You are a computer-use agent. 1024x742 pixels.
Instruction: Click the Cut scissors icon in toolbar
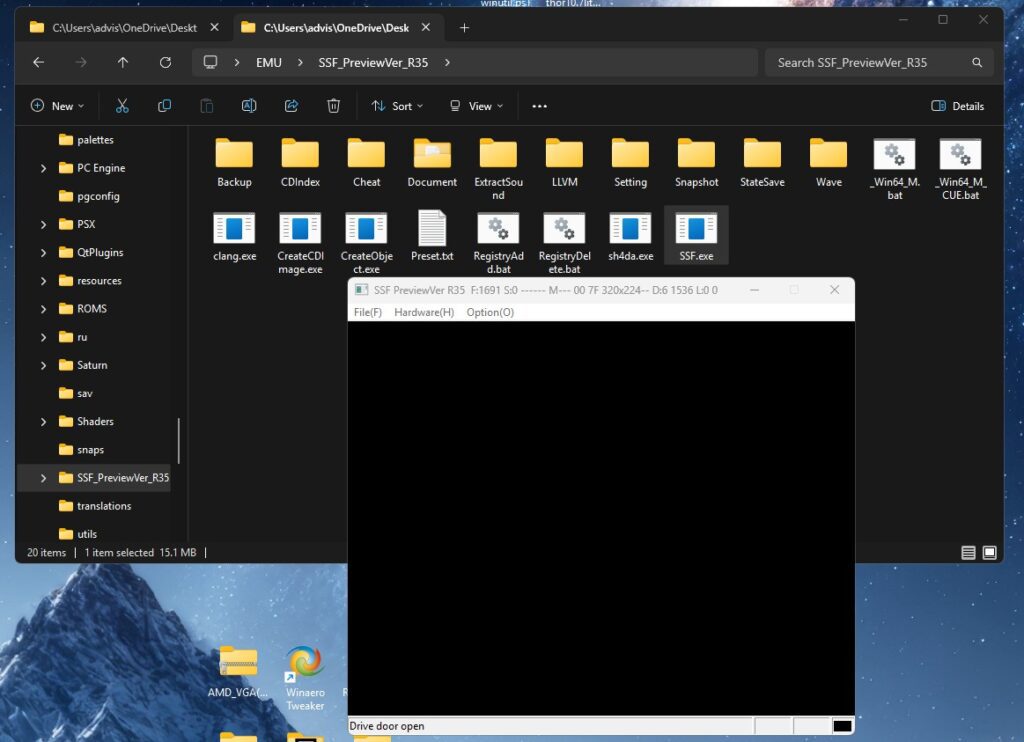point(122,106)
